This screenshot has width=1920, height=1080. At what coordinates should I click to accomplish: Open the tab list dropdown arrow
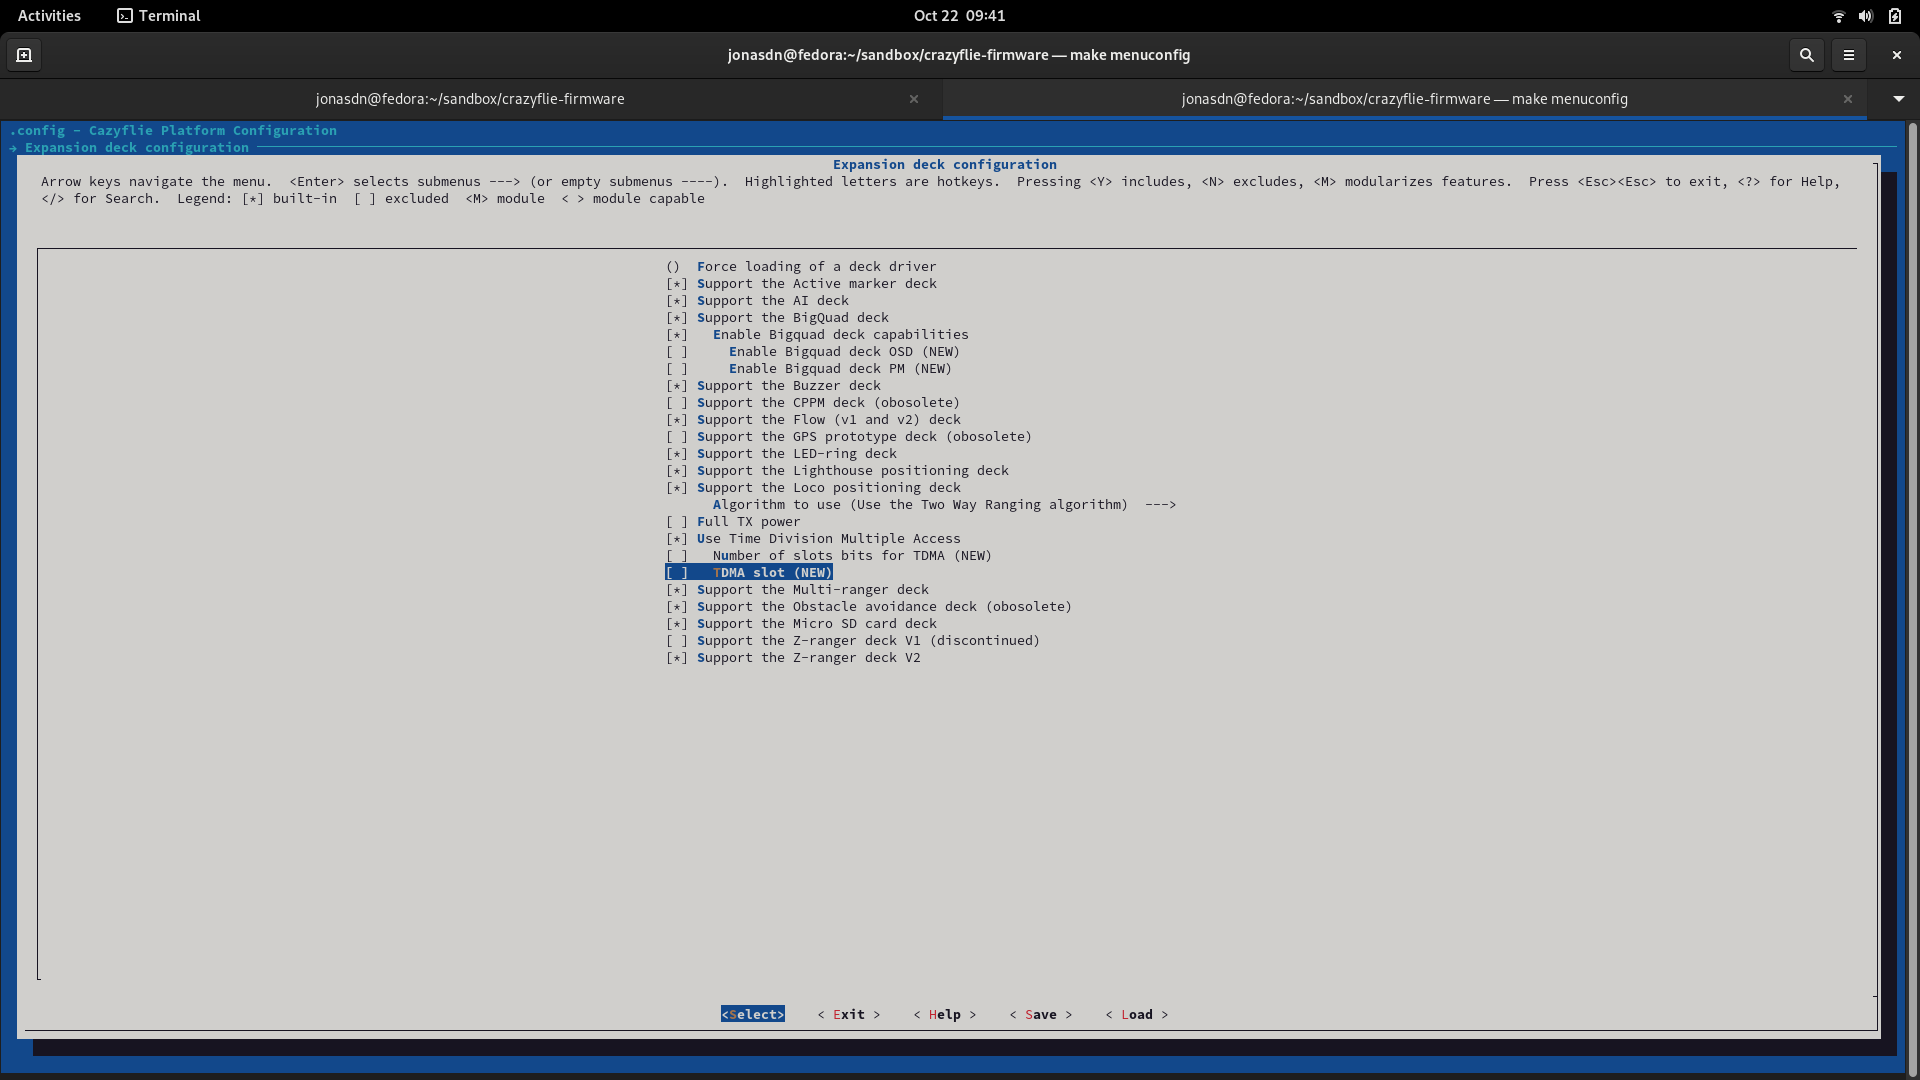tap(1897, 99)
